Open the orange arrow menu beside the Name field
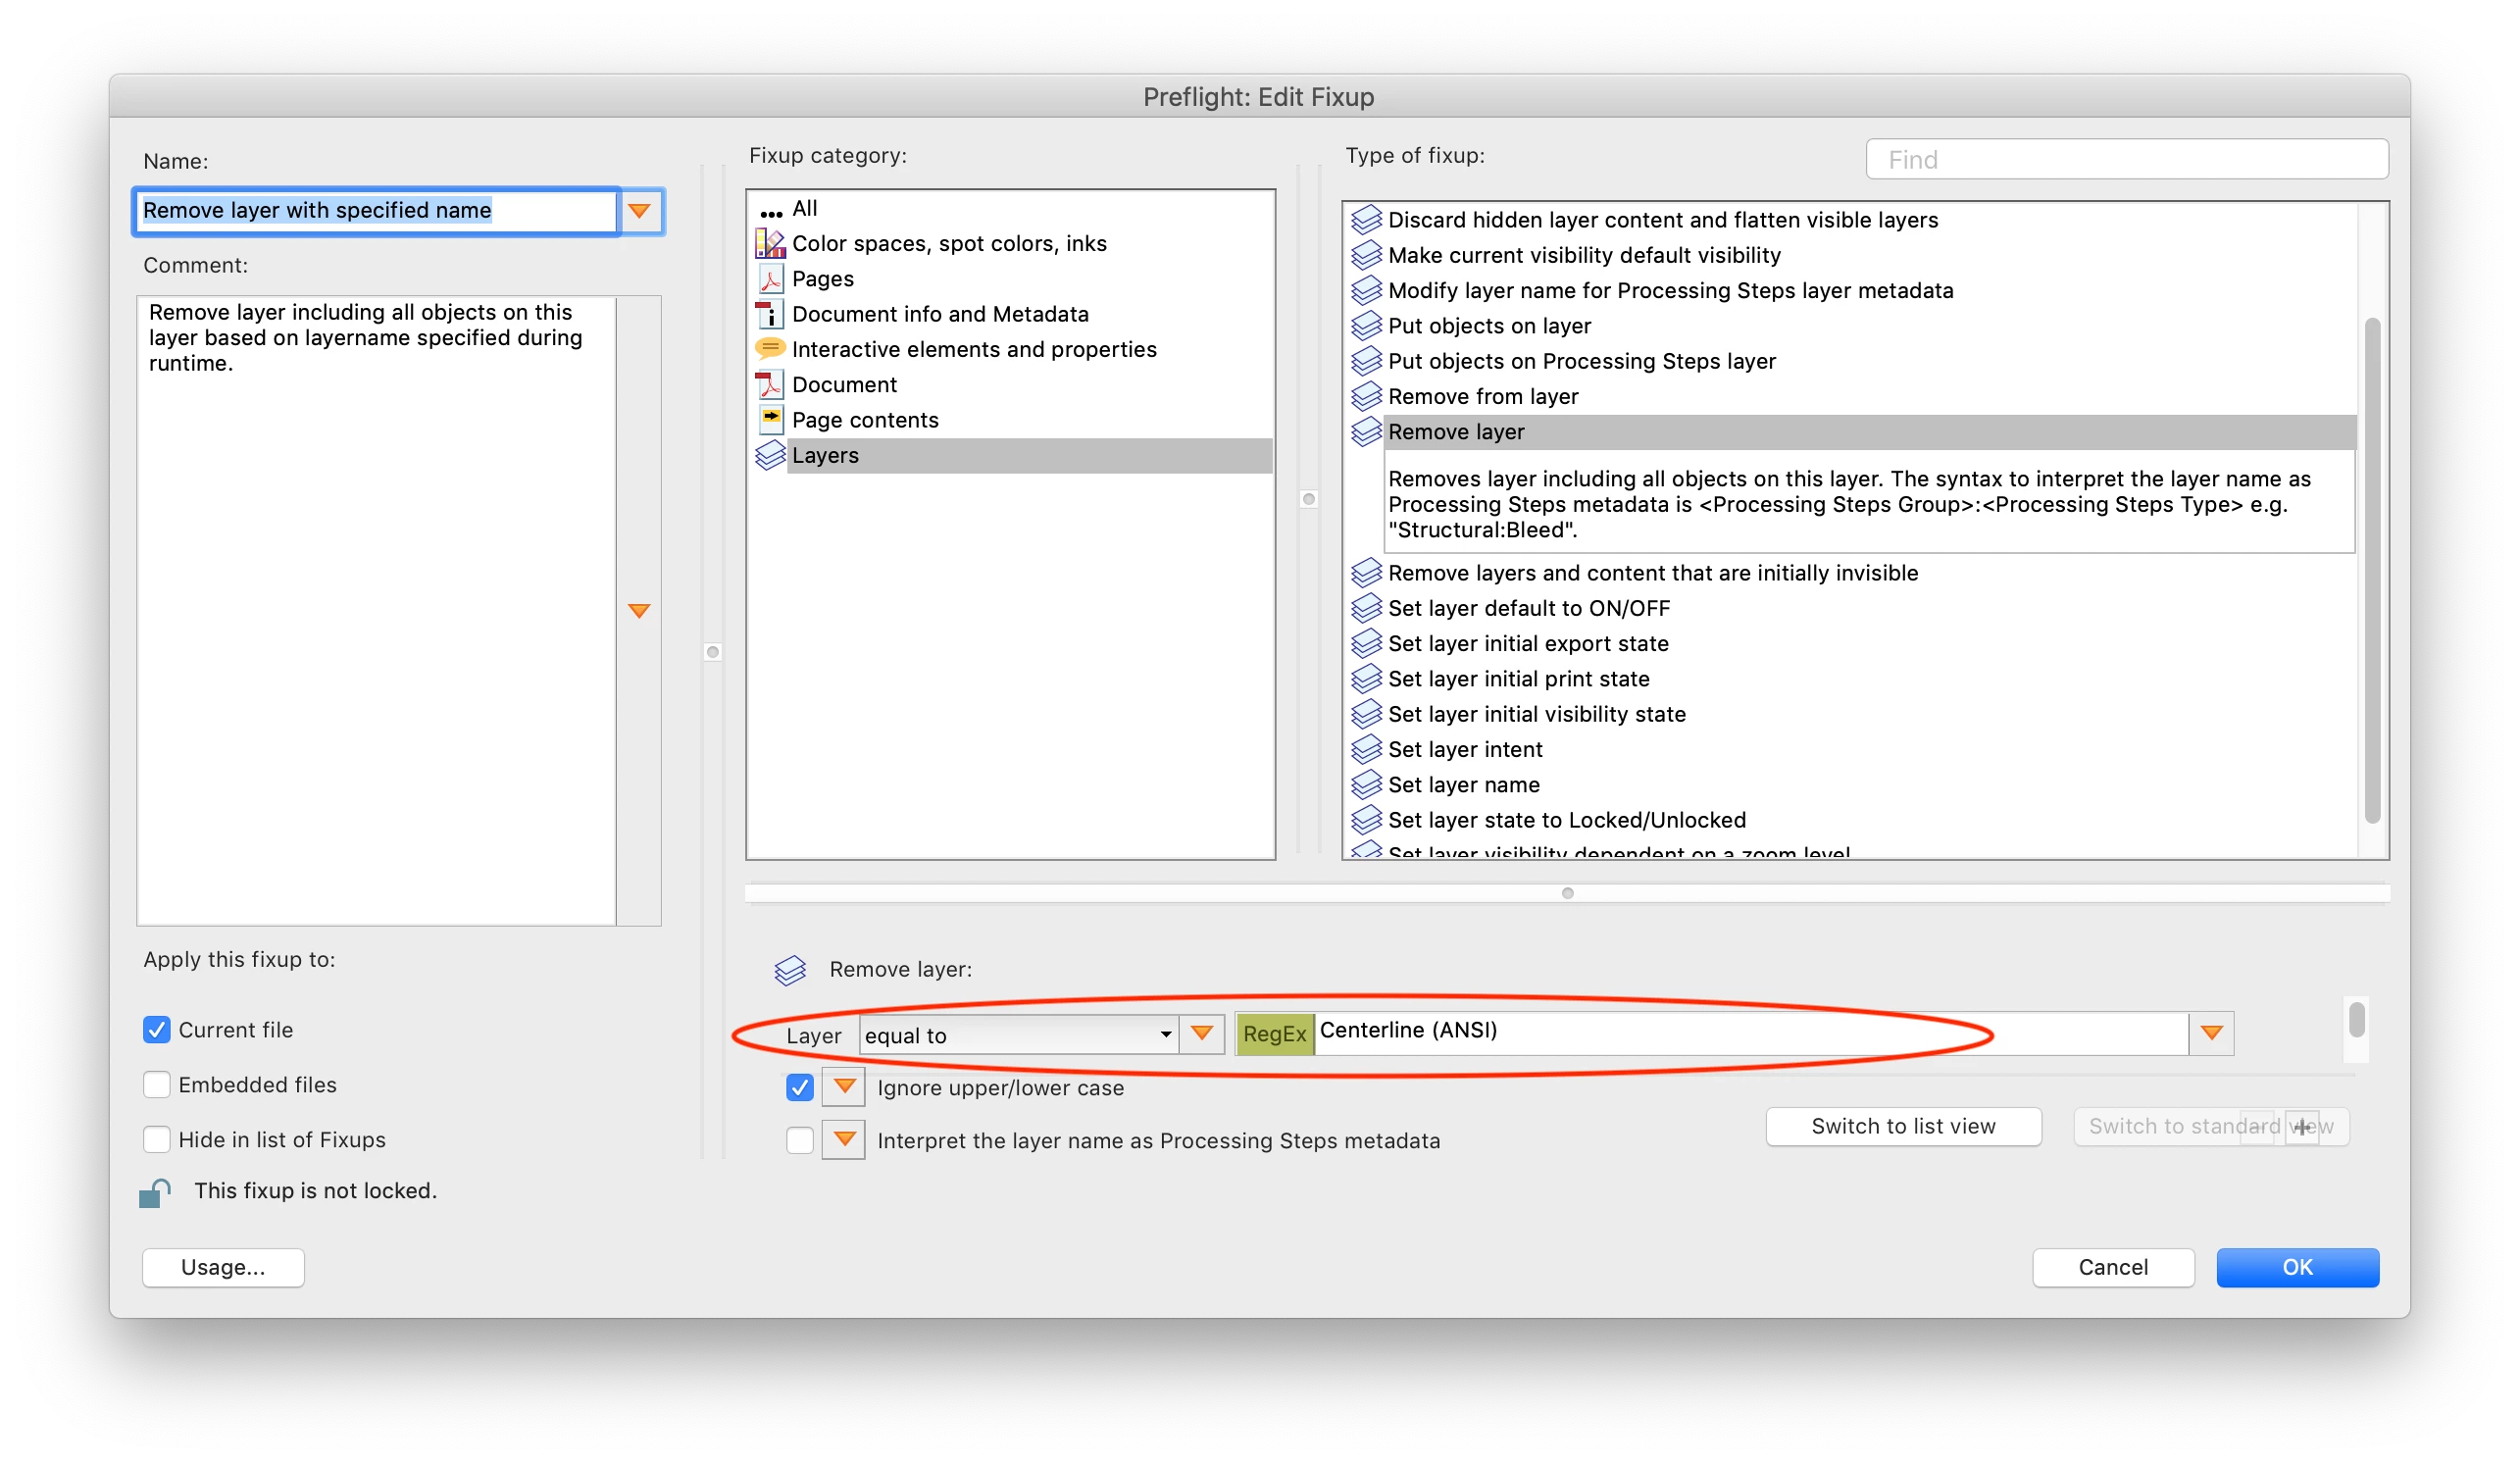Viewport: 2520px width, 1463px height. tap(640, 211)
